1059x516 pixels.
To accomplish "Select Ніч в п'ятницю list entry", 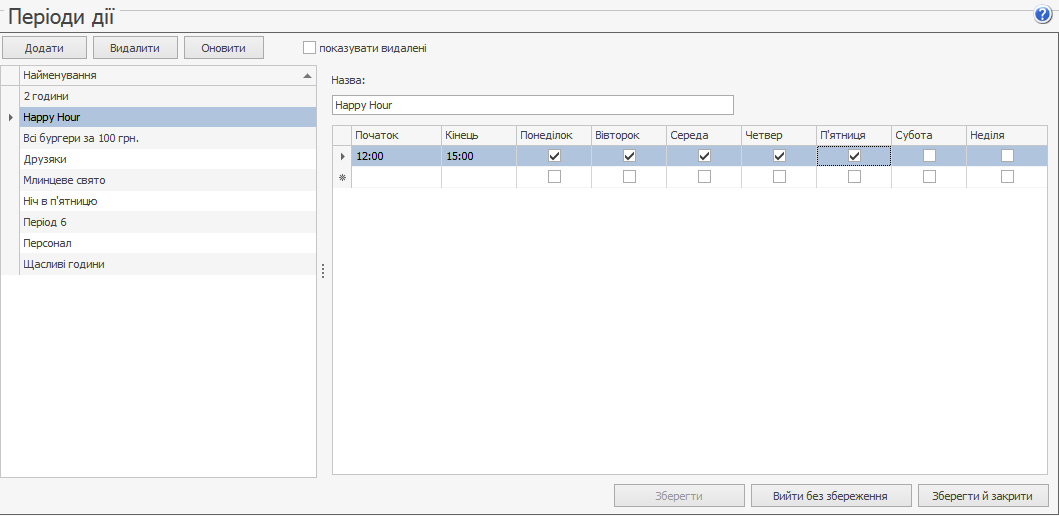I will point(59,201).
